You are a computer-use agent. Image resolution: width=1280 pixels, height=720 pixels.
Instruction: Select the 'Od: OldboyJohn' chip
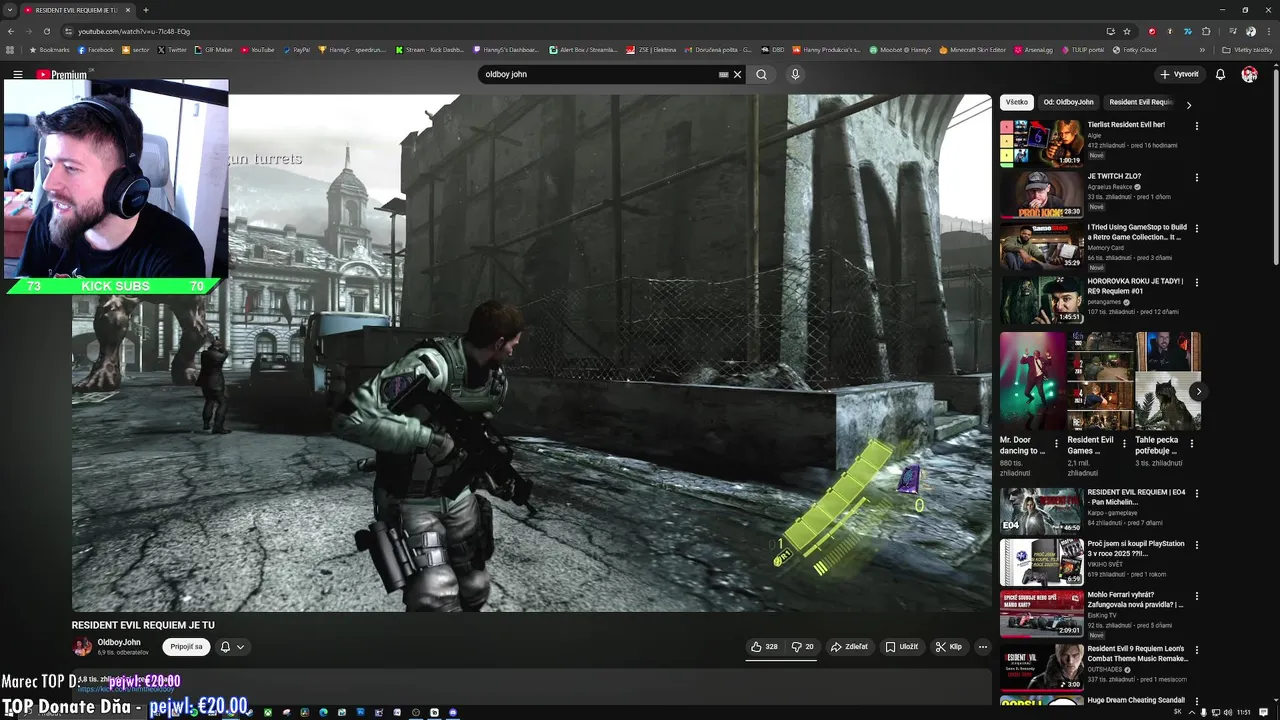click(x=1069, y=102)
